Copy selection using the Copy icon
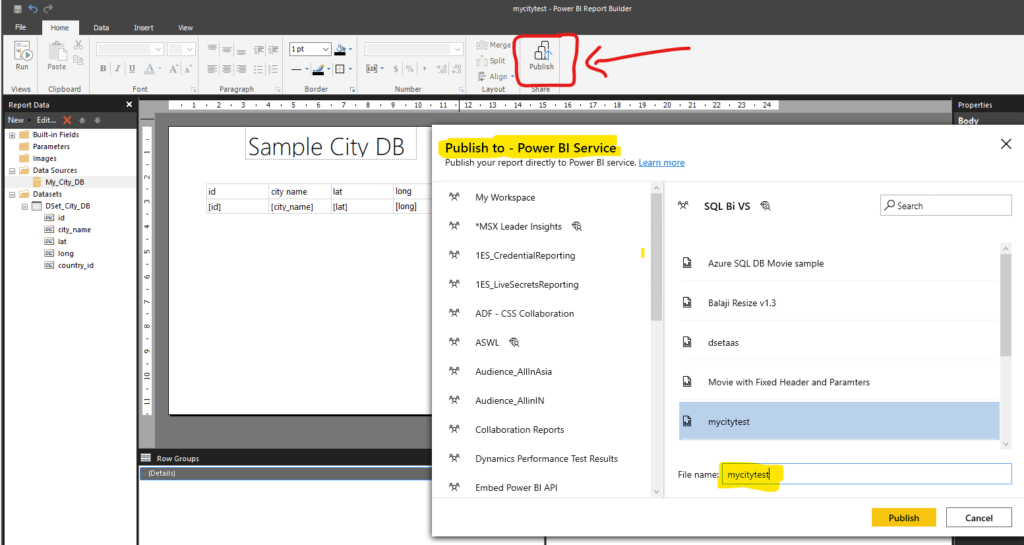Viewport: 1024px width, 545px height. pos(78,60)
